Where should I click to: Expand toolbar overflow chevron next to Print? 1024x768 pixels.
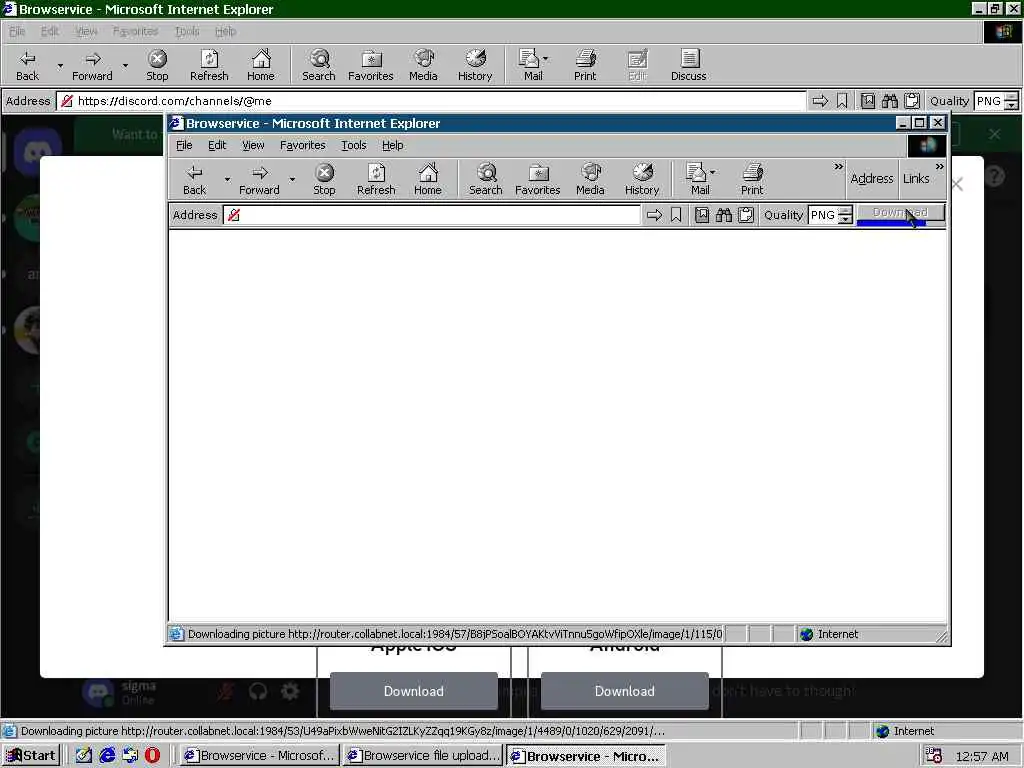point(839,167)
